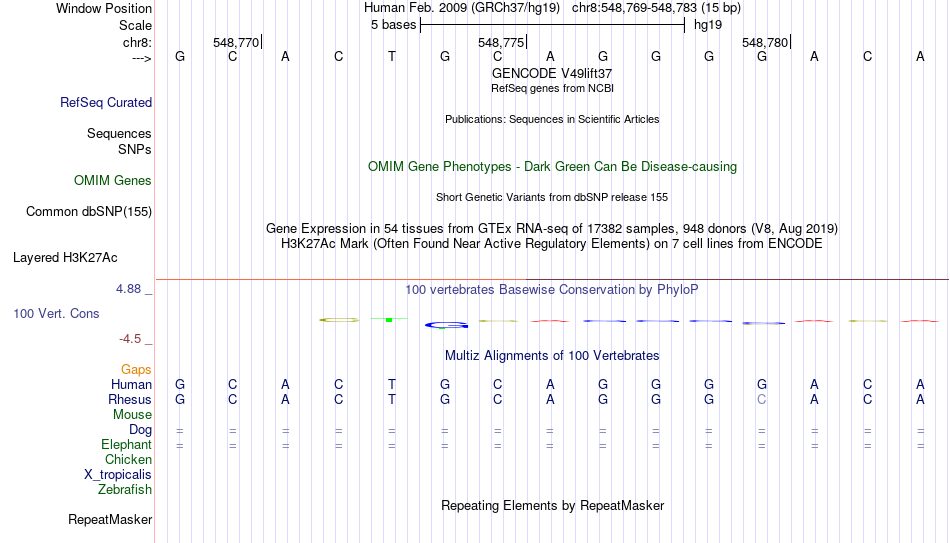Click the Human species label

tap(131, 385)
